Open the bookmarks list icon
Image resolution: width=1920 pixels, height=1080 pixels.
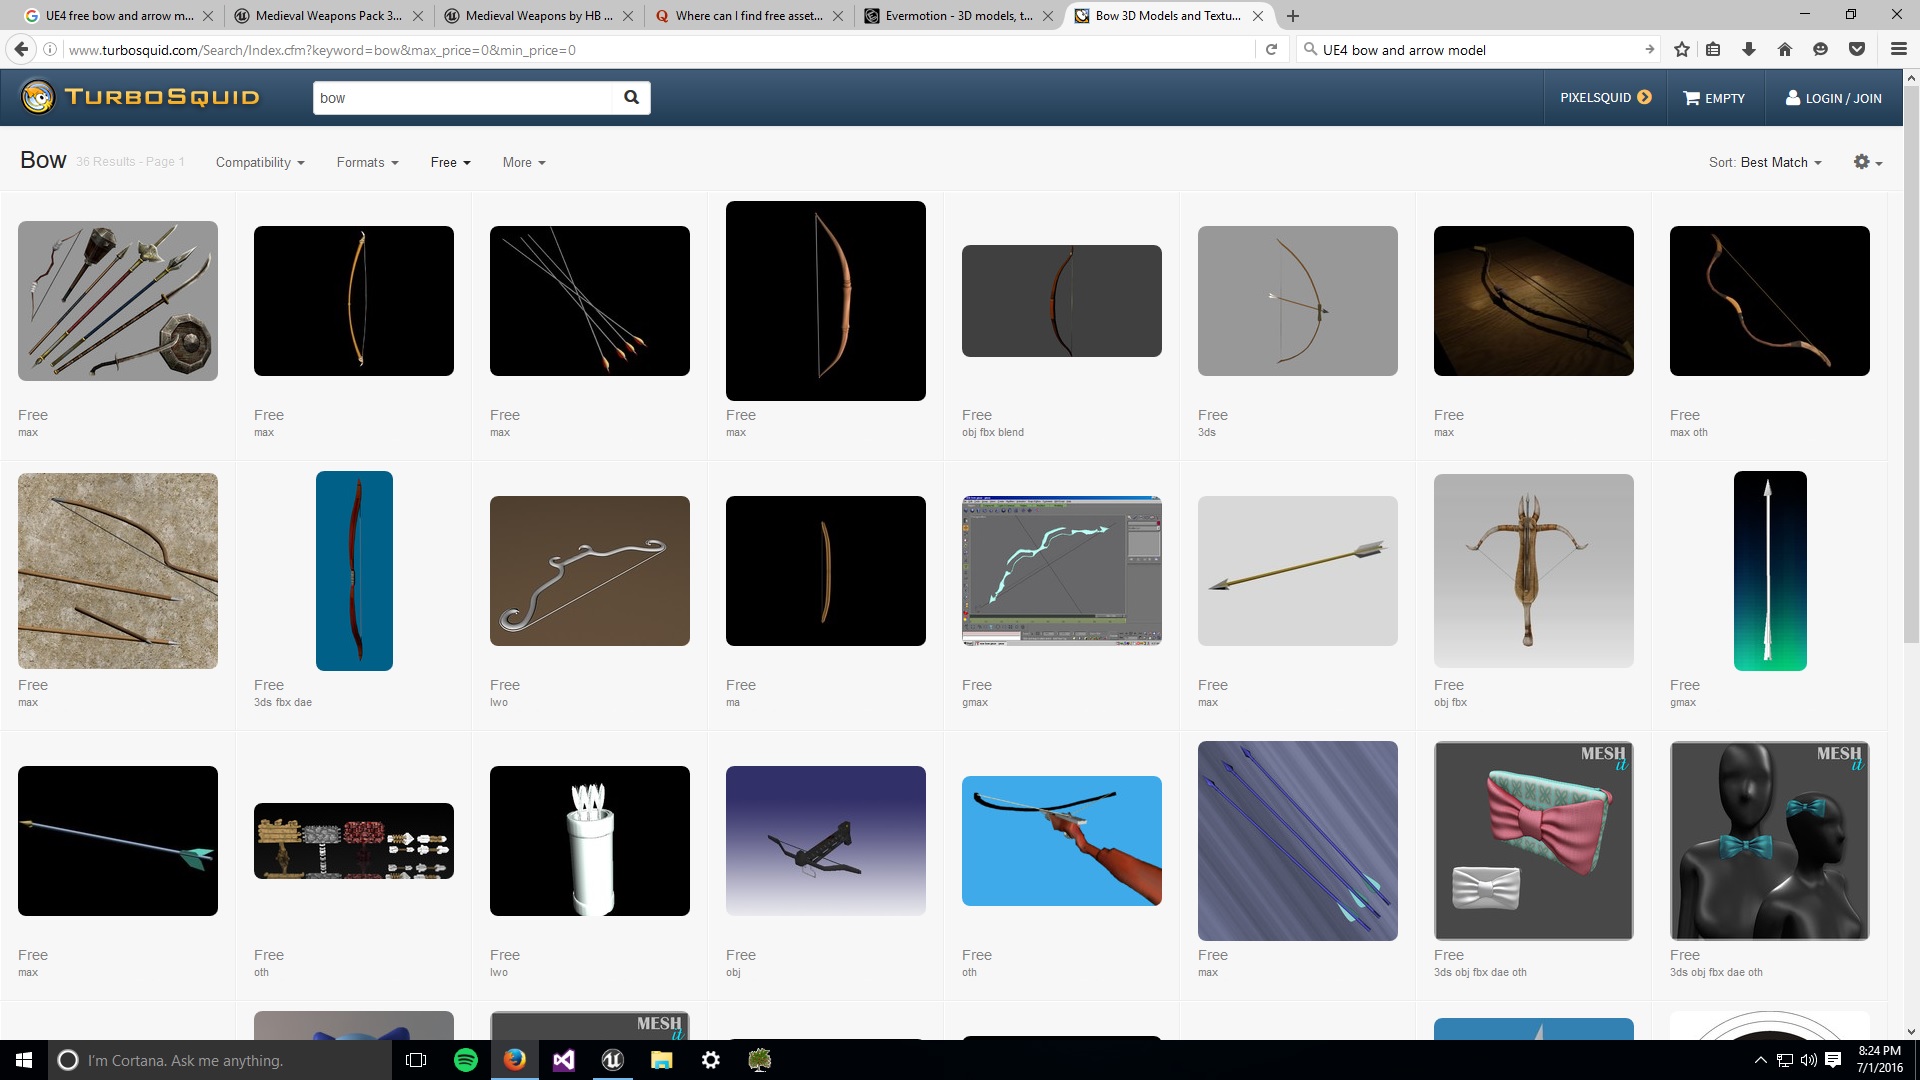[1713, 49]
